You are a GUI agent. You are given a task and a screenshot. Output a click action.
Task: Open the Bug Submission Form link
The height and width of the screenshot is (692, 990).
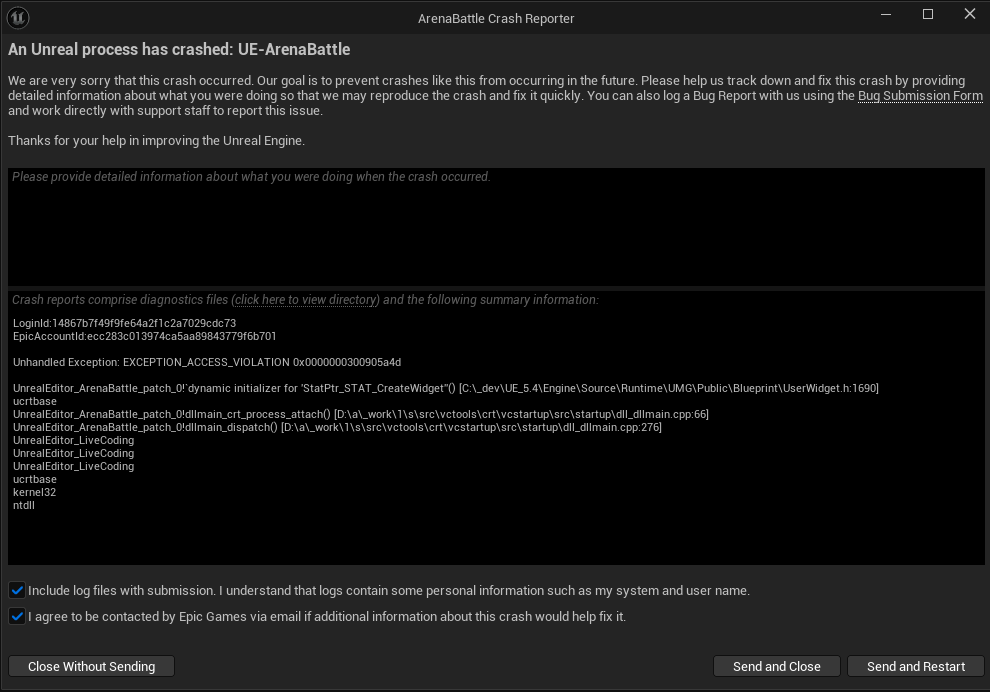[920, 96]
